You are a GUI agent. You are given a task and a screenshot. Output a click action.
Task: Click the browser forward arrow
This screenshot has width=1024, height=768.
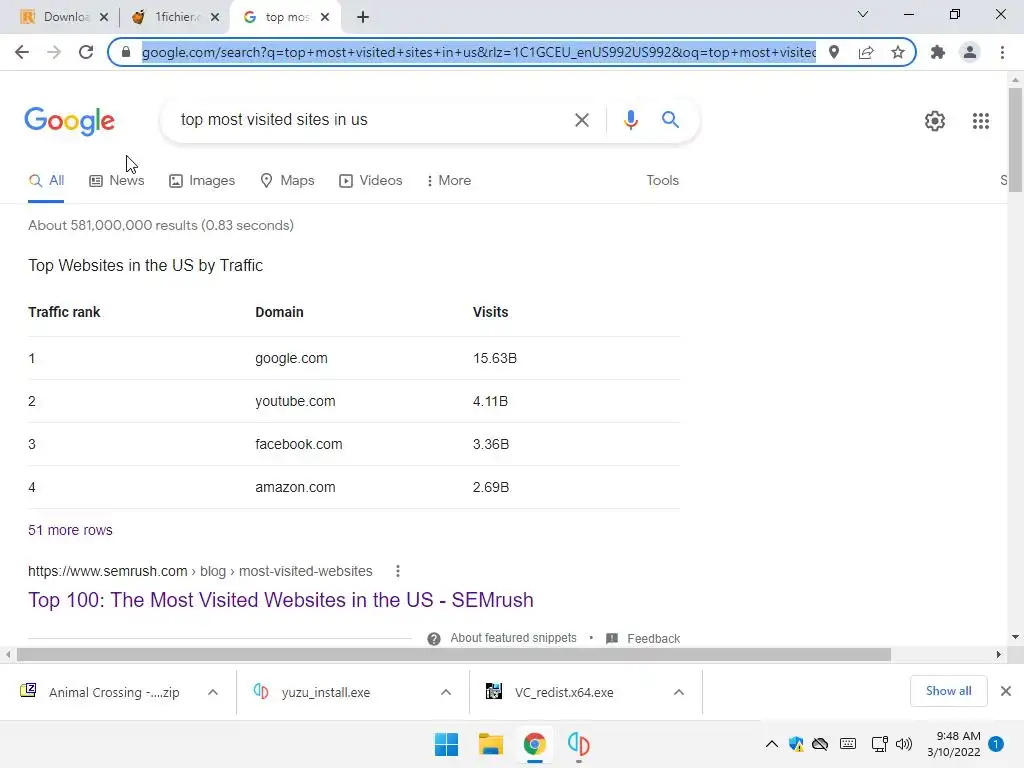click(54, 52)
